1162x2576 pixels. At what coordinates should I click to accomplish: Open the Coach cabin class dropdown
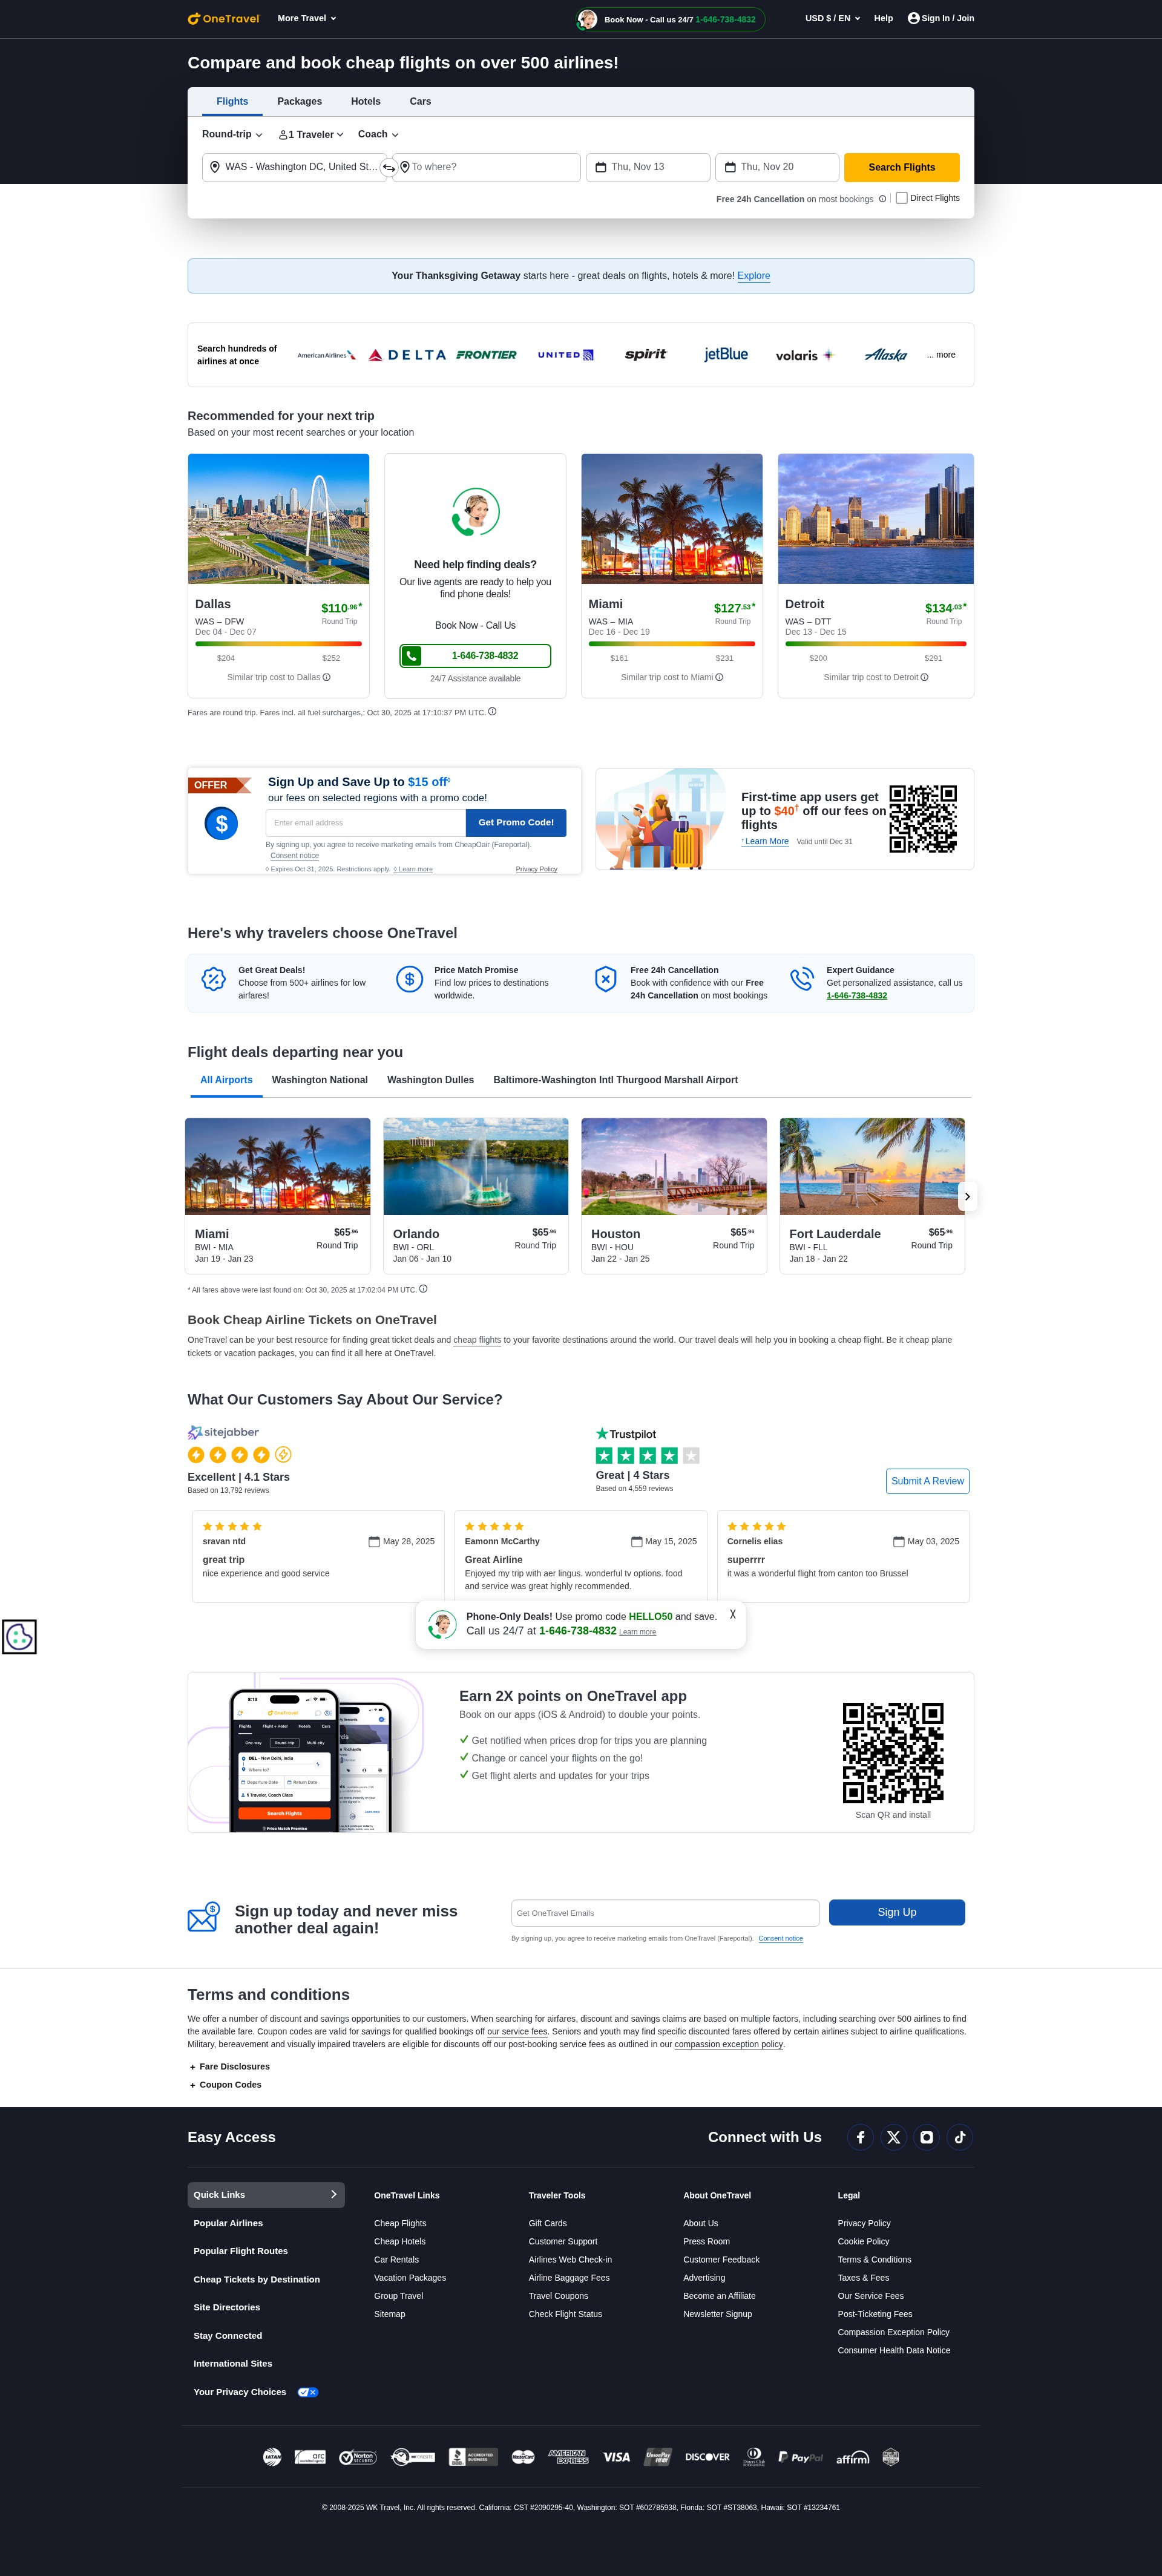(378, 134)
